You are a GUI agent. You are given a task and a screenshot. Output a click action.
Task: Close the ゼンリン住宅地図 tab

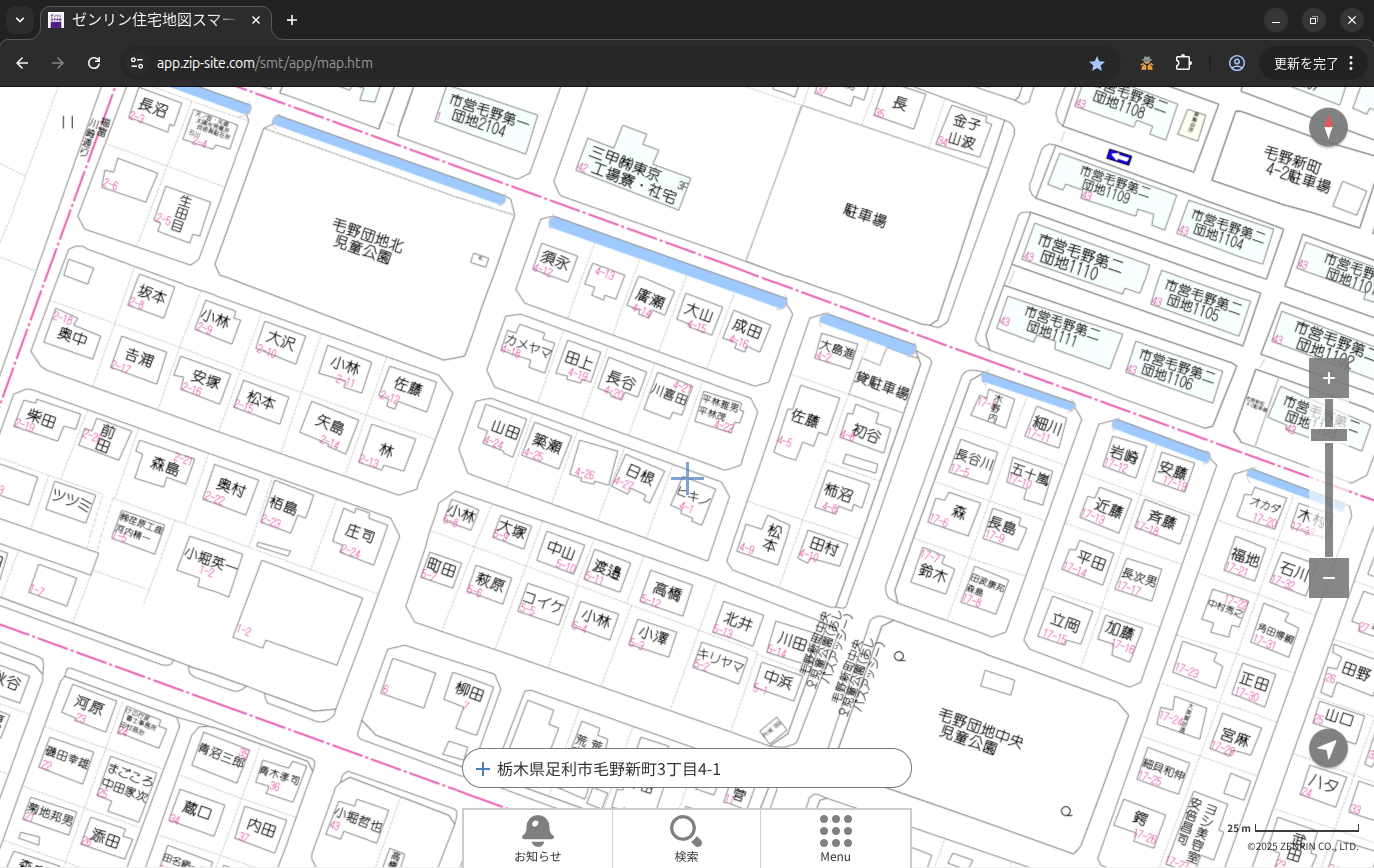pyautogui.click(x=256, y=20)
